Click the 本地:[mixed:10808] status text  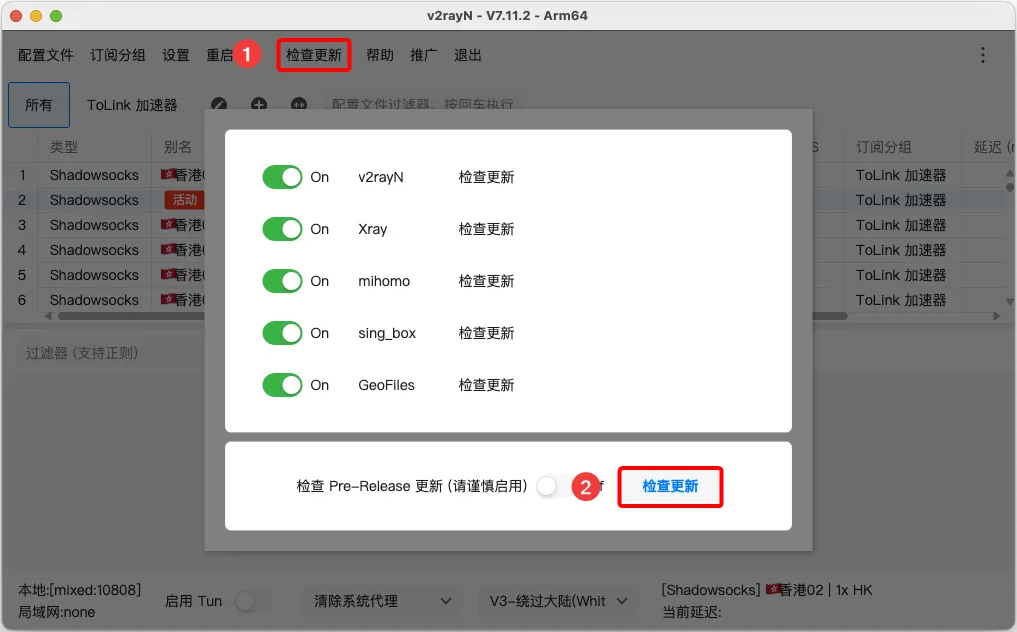79,590
